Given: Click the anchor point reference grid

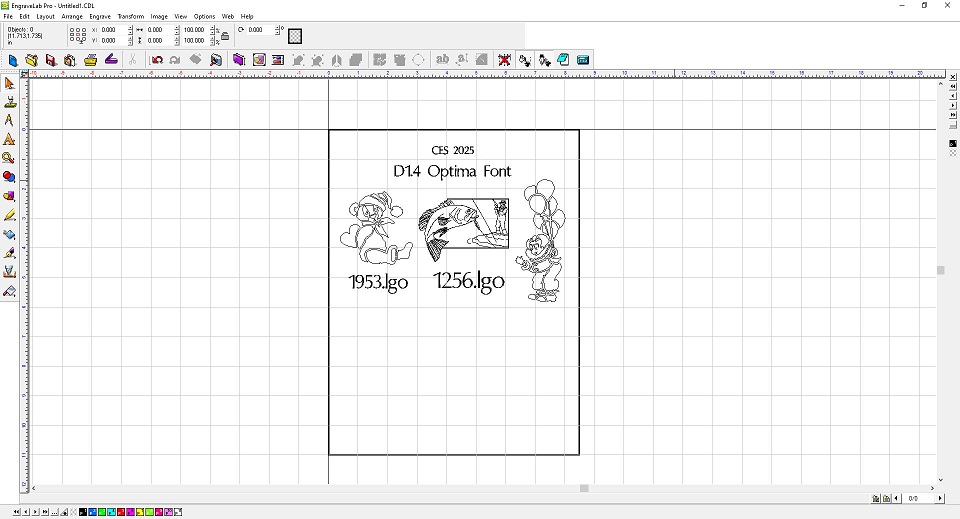Looking at the screenshot, I should click(x=78, y=35).
